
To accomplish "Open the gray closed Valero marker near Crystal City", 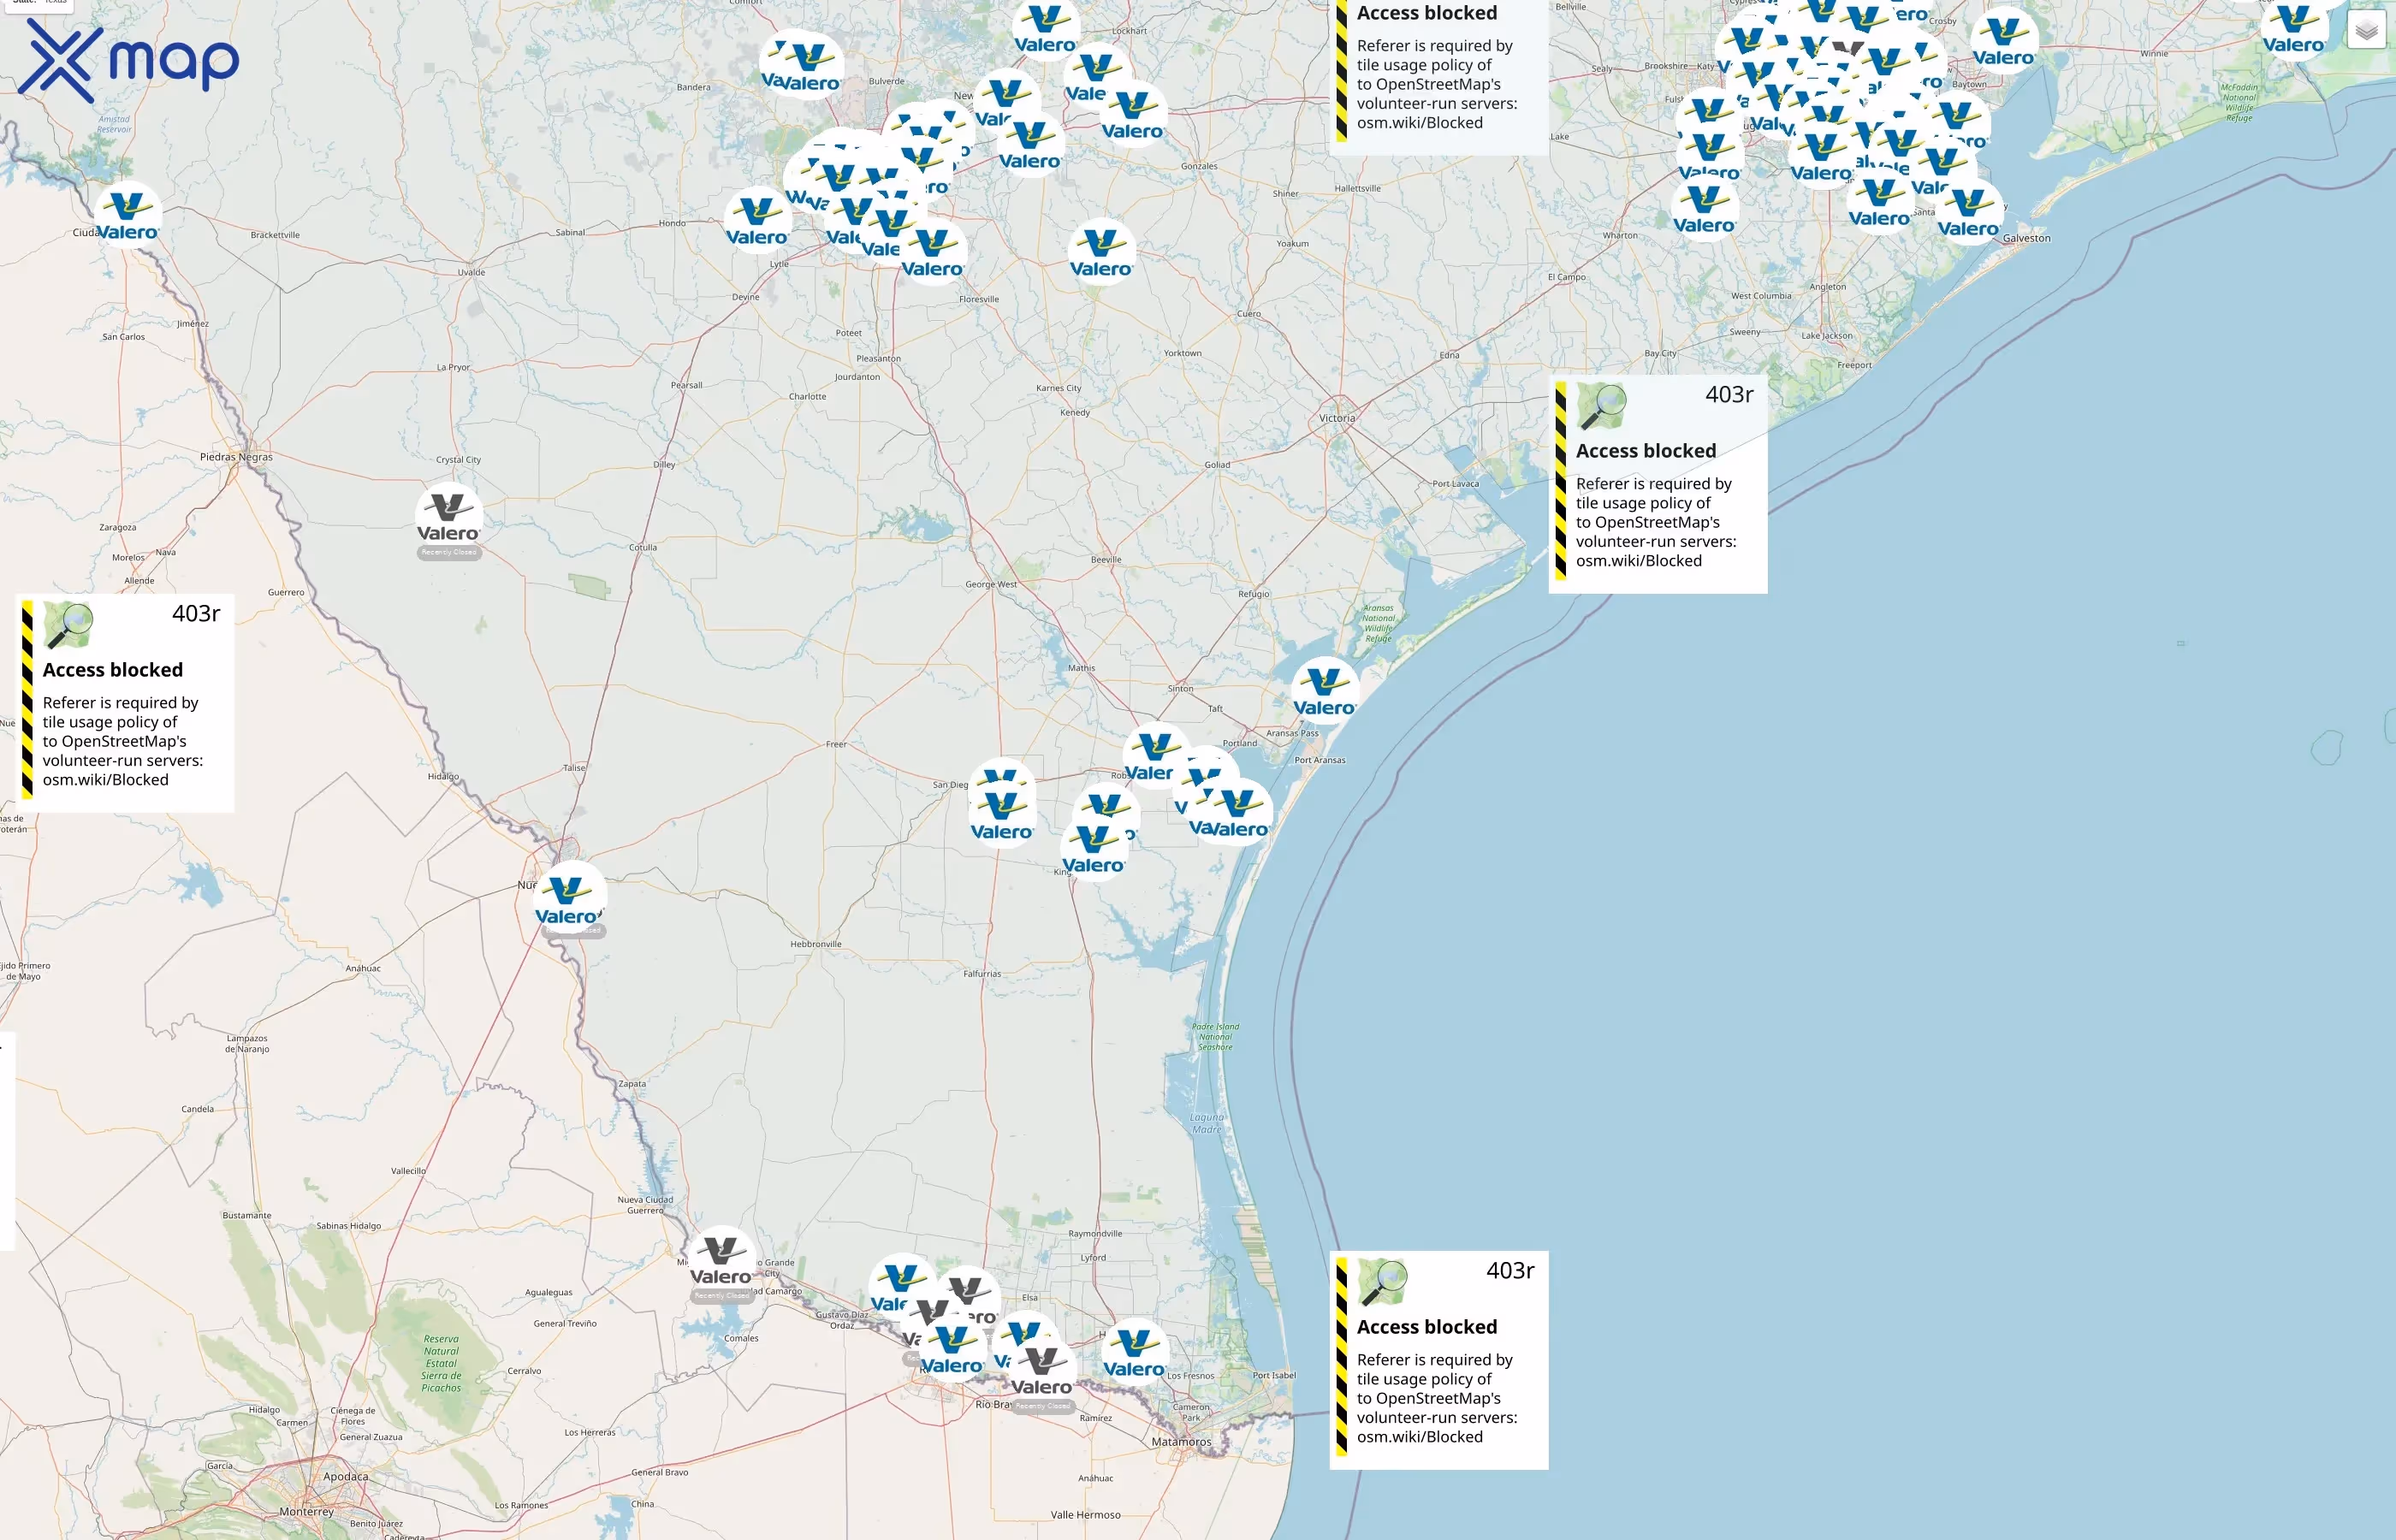I will tap(449, 517).
